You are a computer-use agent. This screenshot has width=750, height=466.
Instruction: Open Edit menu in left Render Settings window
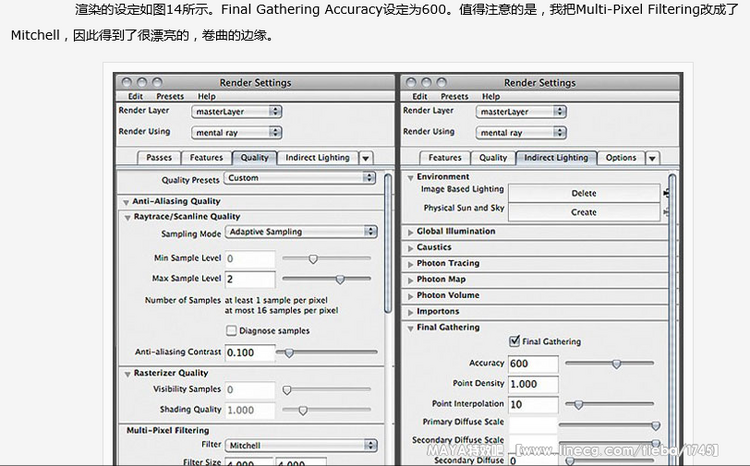[135, 96]
